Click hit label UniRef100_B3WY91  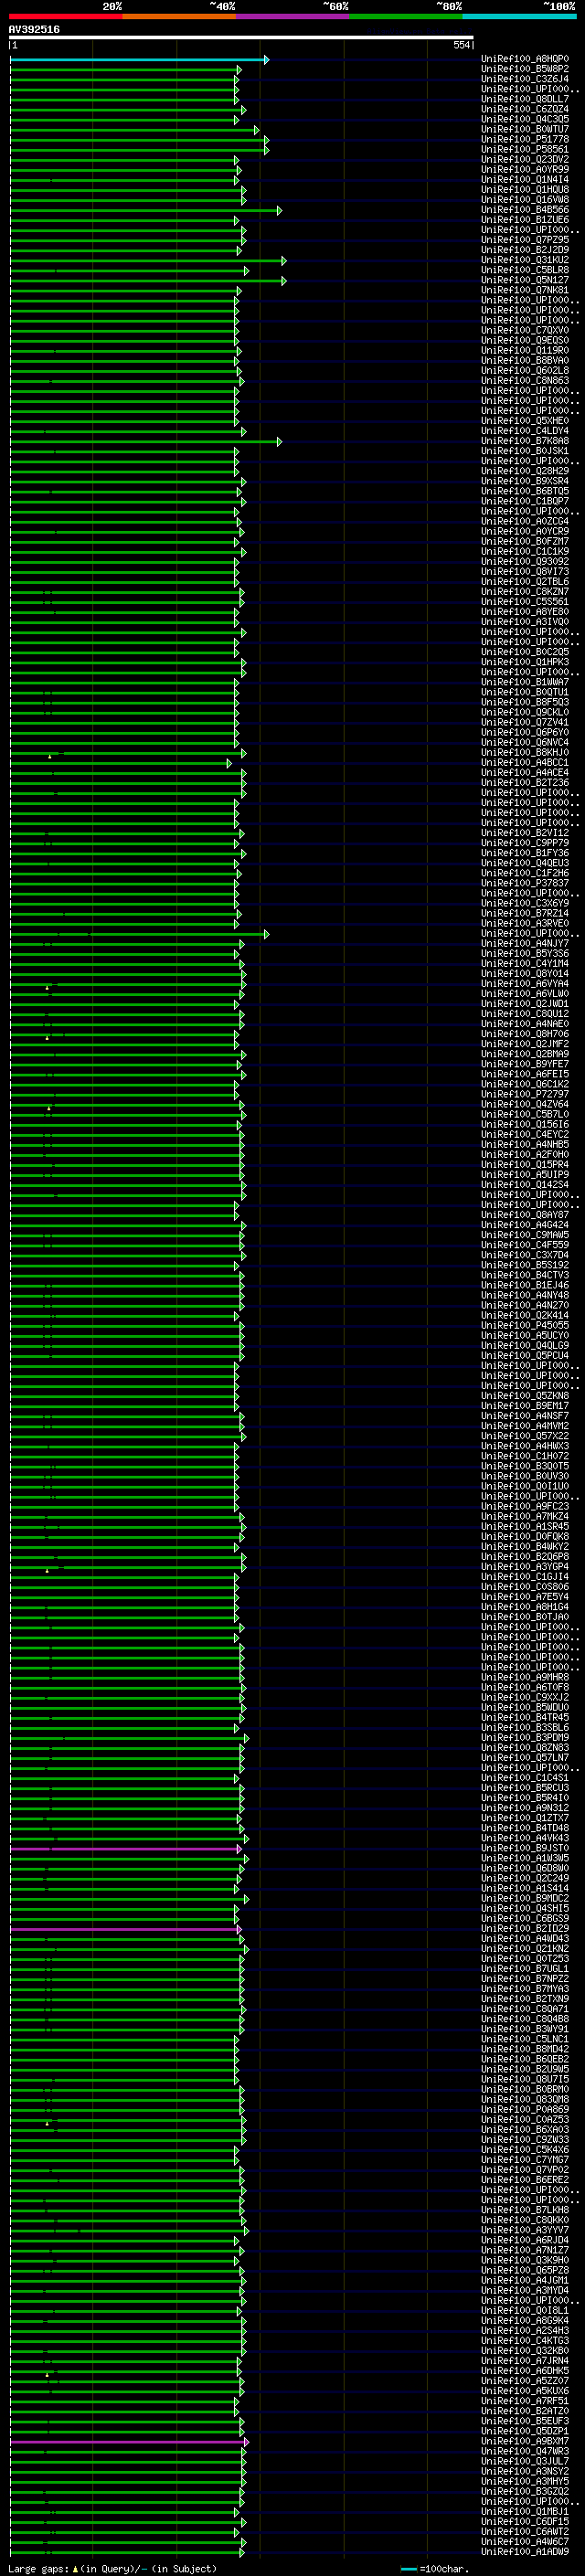tap(525, 2029)
